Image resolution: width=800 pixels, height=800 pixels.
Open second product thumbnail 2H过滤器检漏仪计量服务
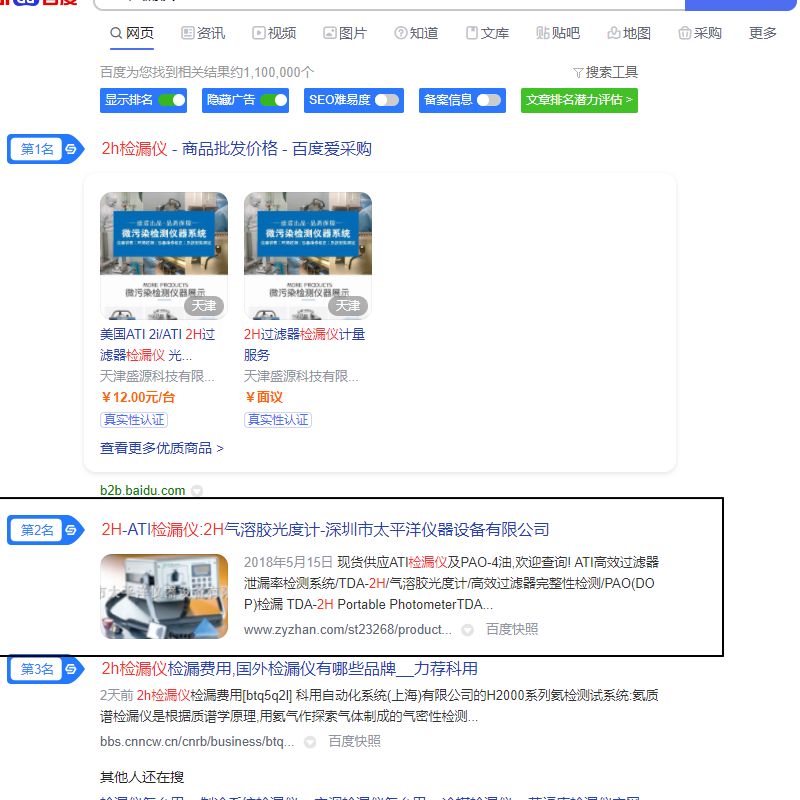pyautogui.click(x=308, y=256)
